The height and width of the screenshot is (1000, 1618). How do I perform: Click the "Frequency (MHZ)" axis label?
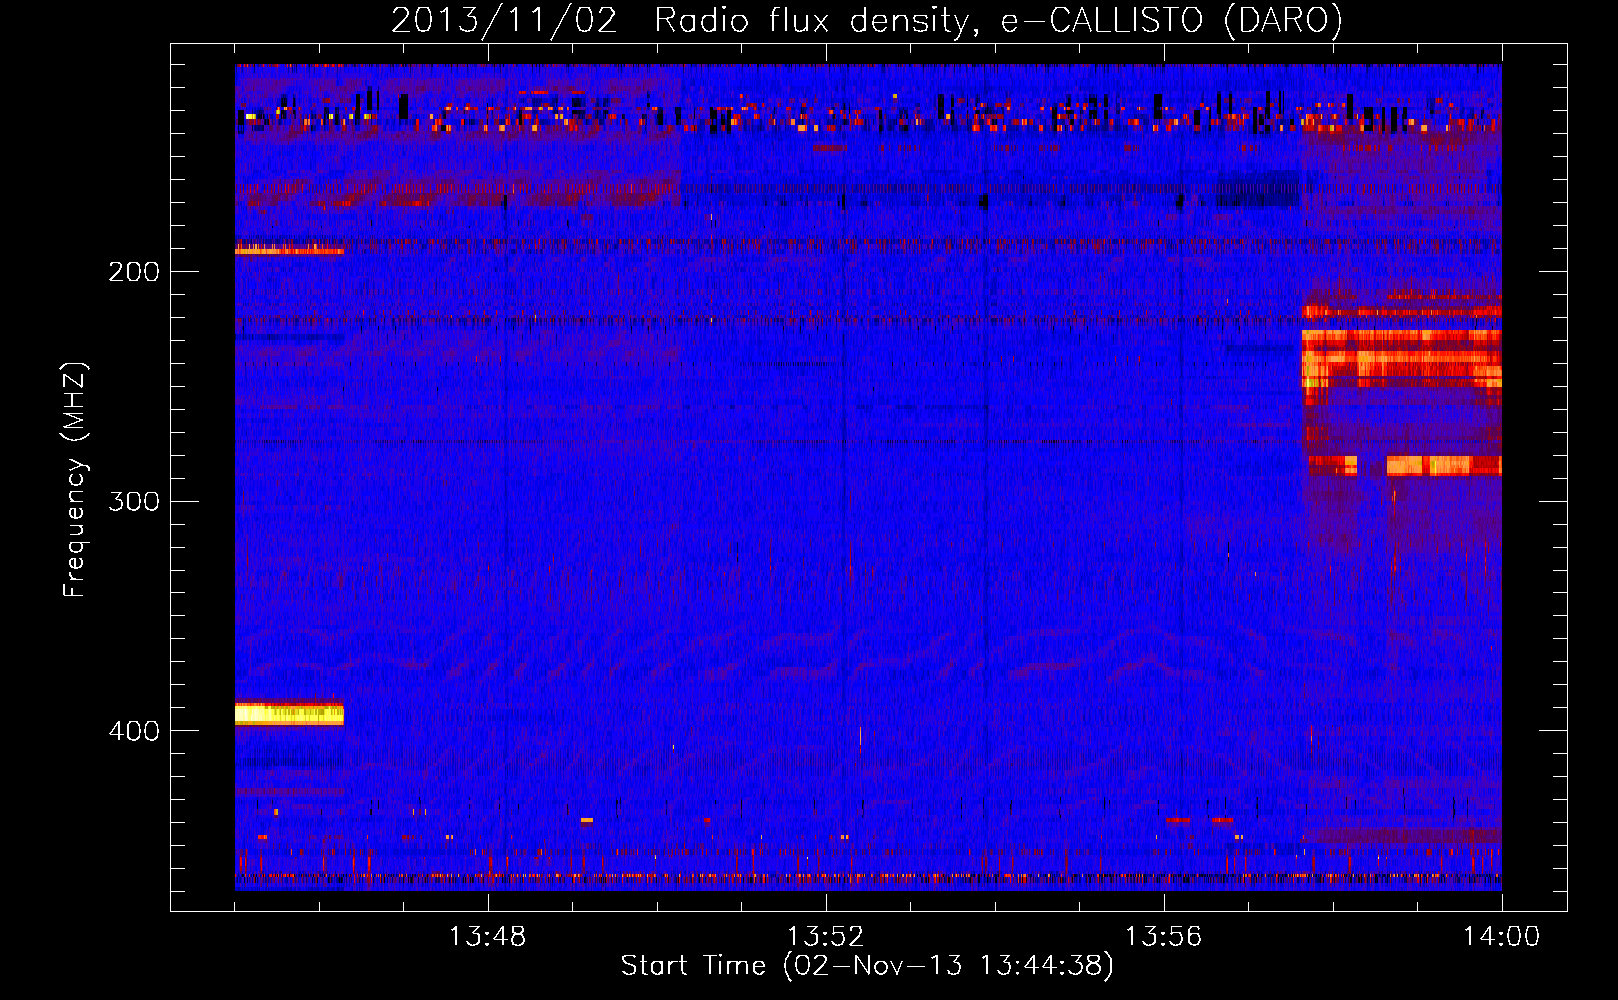(75, 480)
